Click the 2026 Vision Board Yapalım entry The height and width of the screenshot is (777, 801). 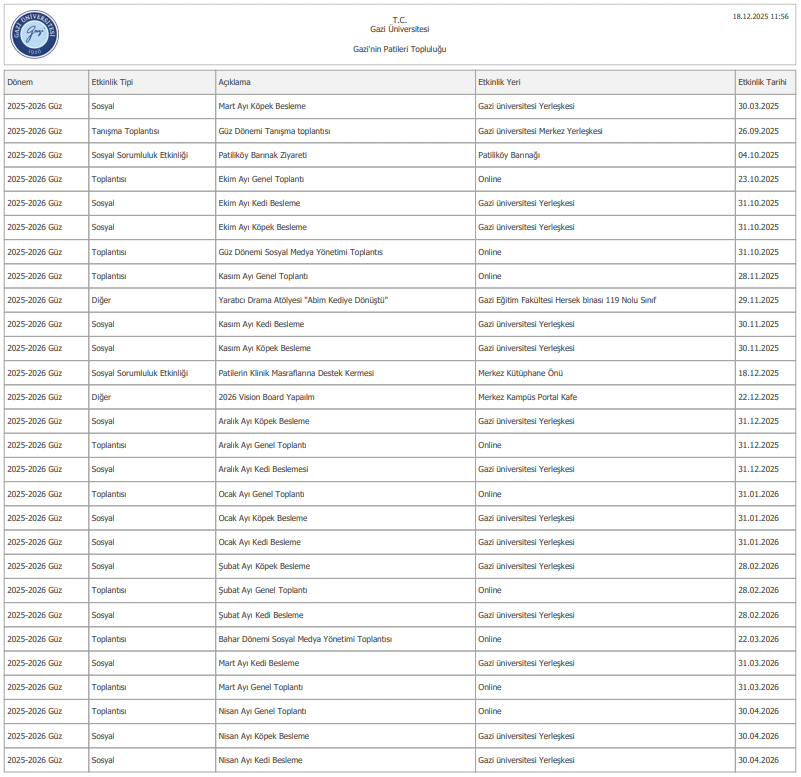[x=259, y=397]
